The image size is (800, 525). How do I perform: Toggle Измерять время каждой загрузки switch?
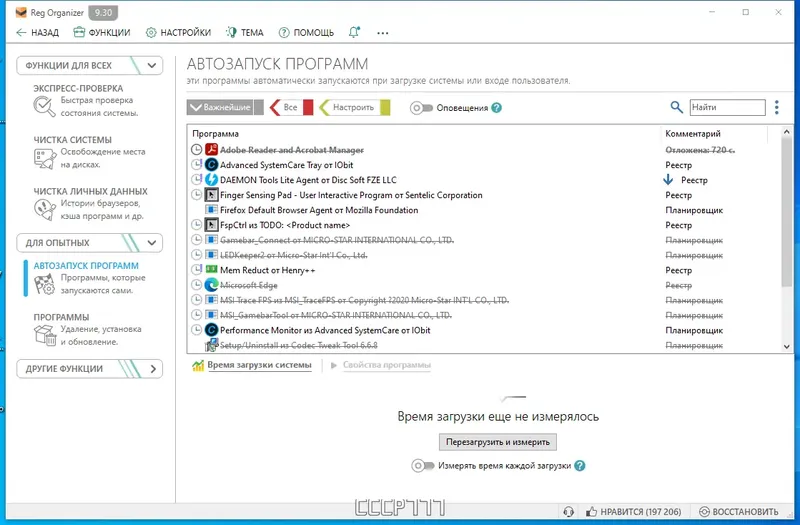pos(423,465)
